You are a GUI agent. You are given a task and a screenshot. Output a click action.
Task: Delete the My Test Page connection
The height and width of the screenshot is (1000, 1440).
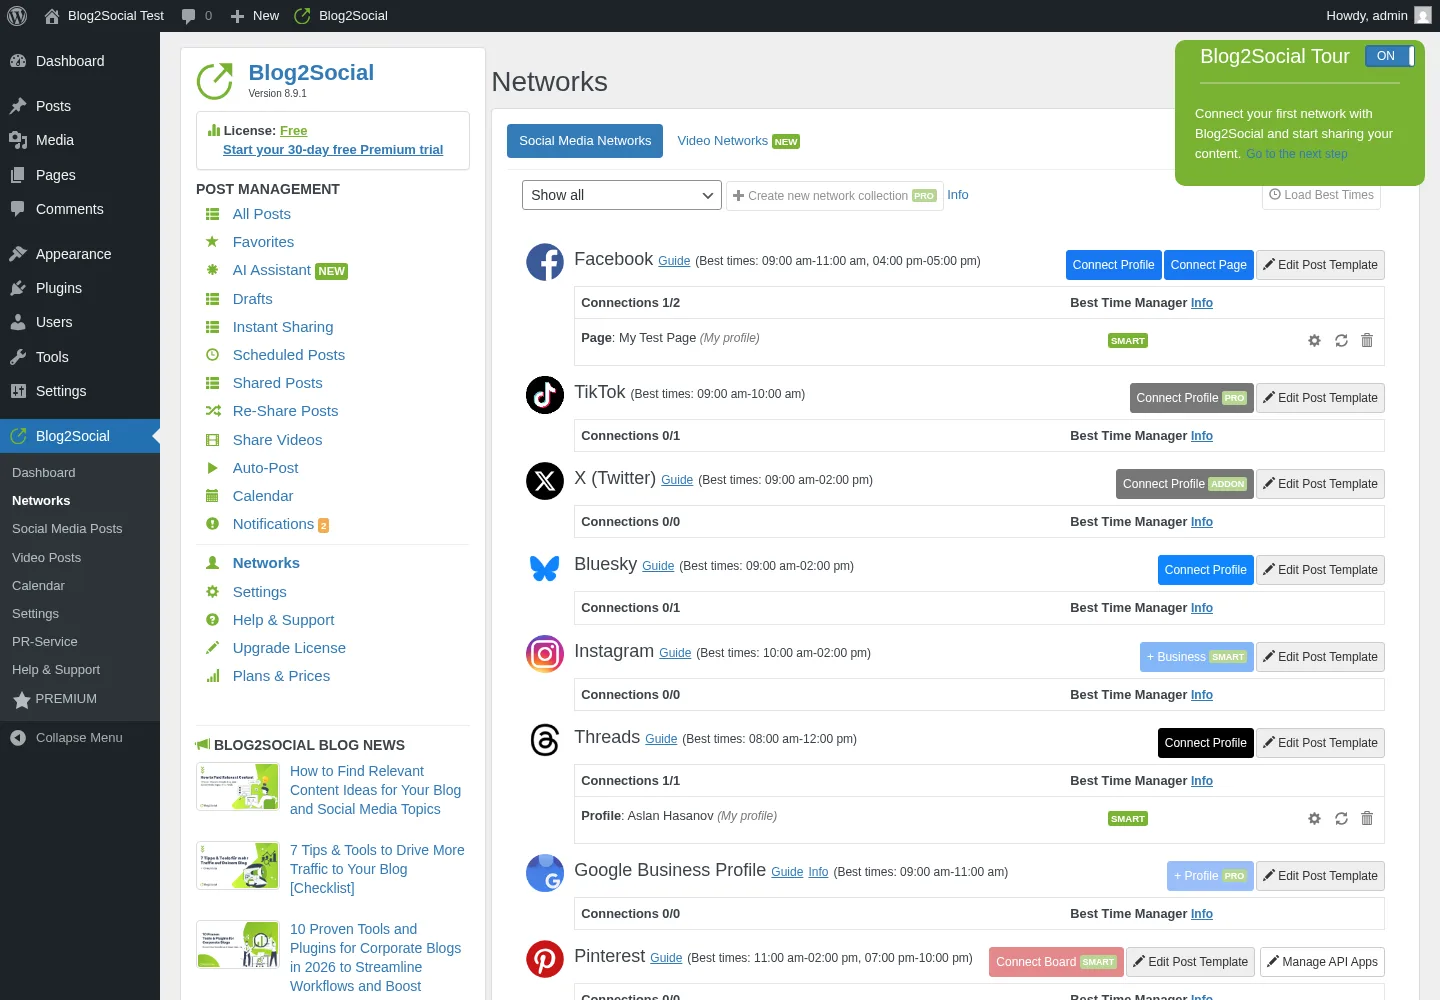[1367, 341]
